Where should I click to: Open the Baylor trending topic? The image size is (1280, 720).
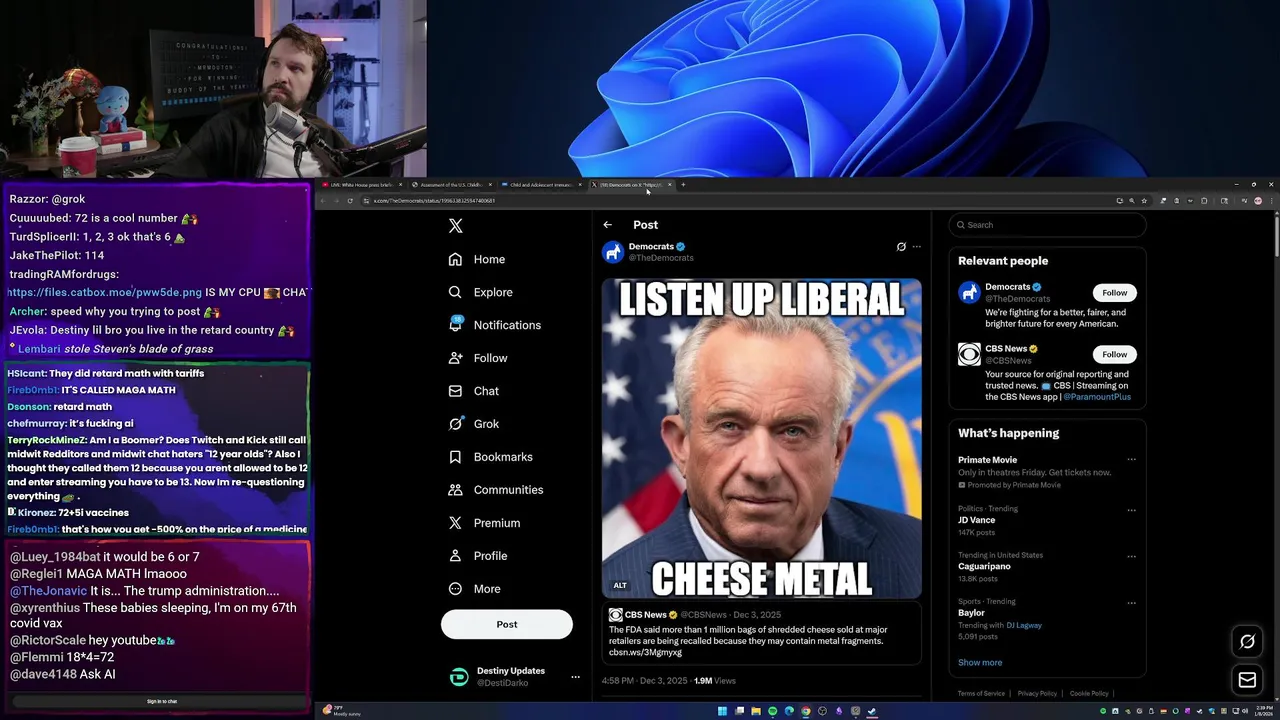pos(971,613)
